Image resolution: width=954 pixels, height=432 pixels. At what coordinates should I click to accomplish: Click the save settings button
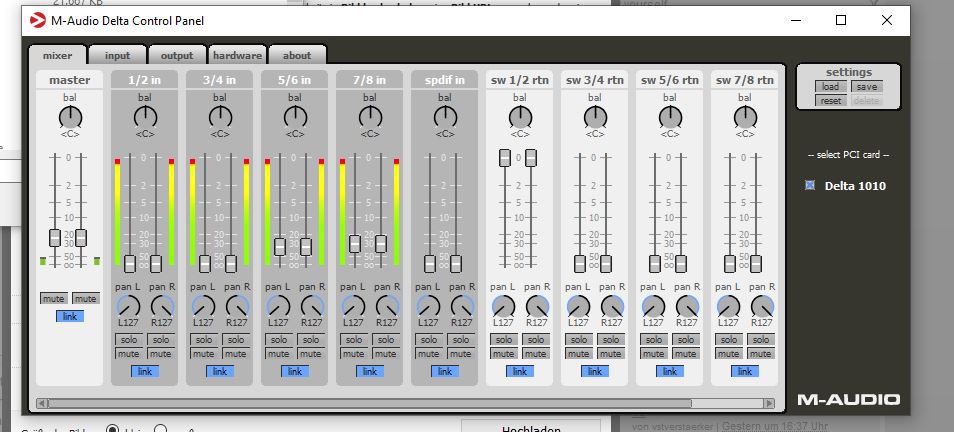click(866, 87)
